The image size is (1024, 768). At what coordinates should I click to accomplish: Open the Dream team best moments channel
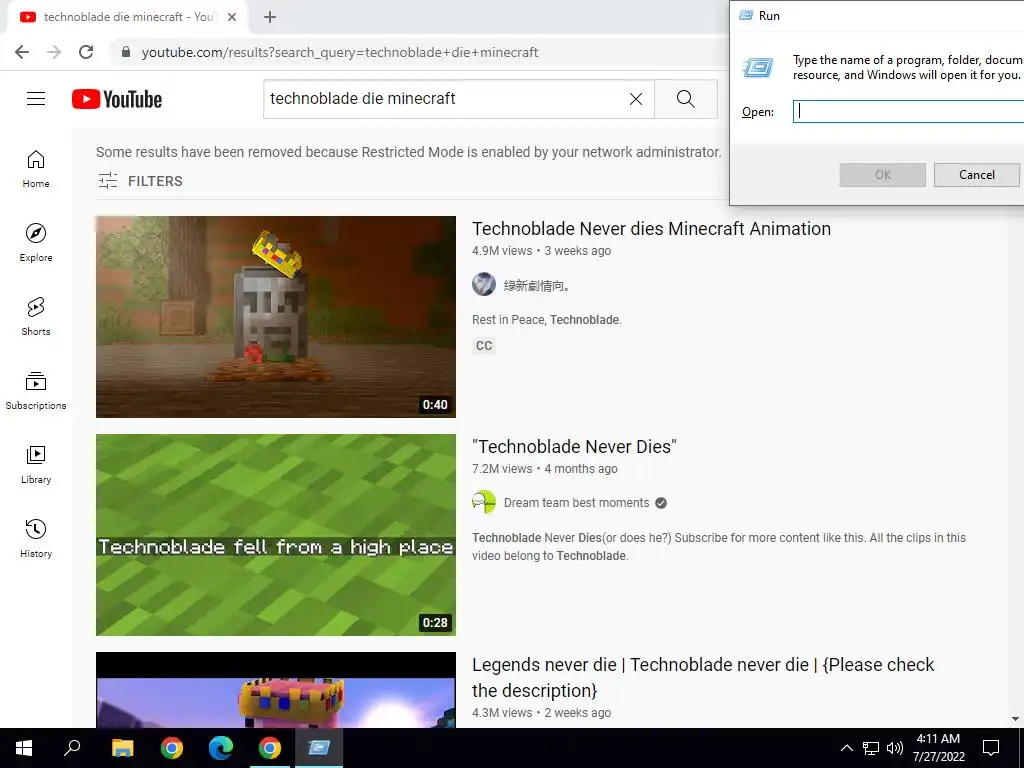pyautogui.click(x=576, y=503)
